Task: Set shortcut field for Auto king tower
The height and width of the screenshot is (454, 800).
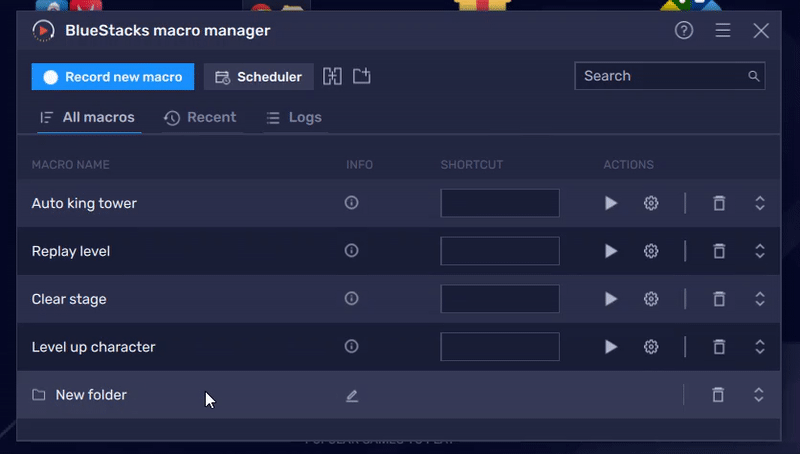Action: (500, 203)
